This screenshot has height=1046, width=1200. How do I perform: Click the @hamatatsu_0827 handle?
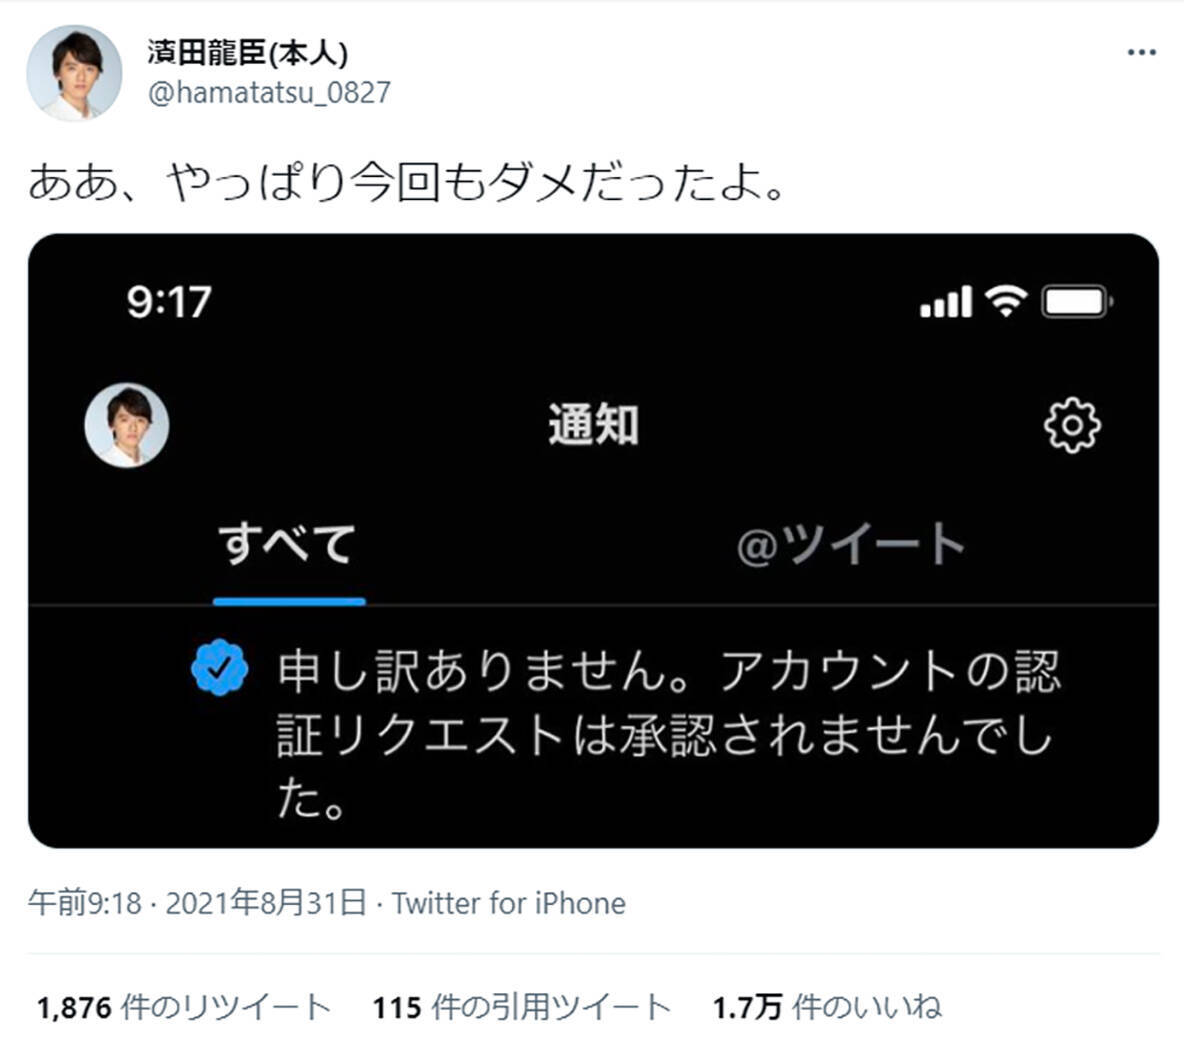(x=269, y=93)
